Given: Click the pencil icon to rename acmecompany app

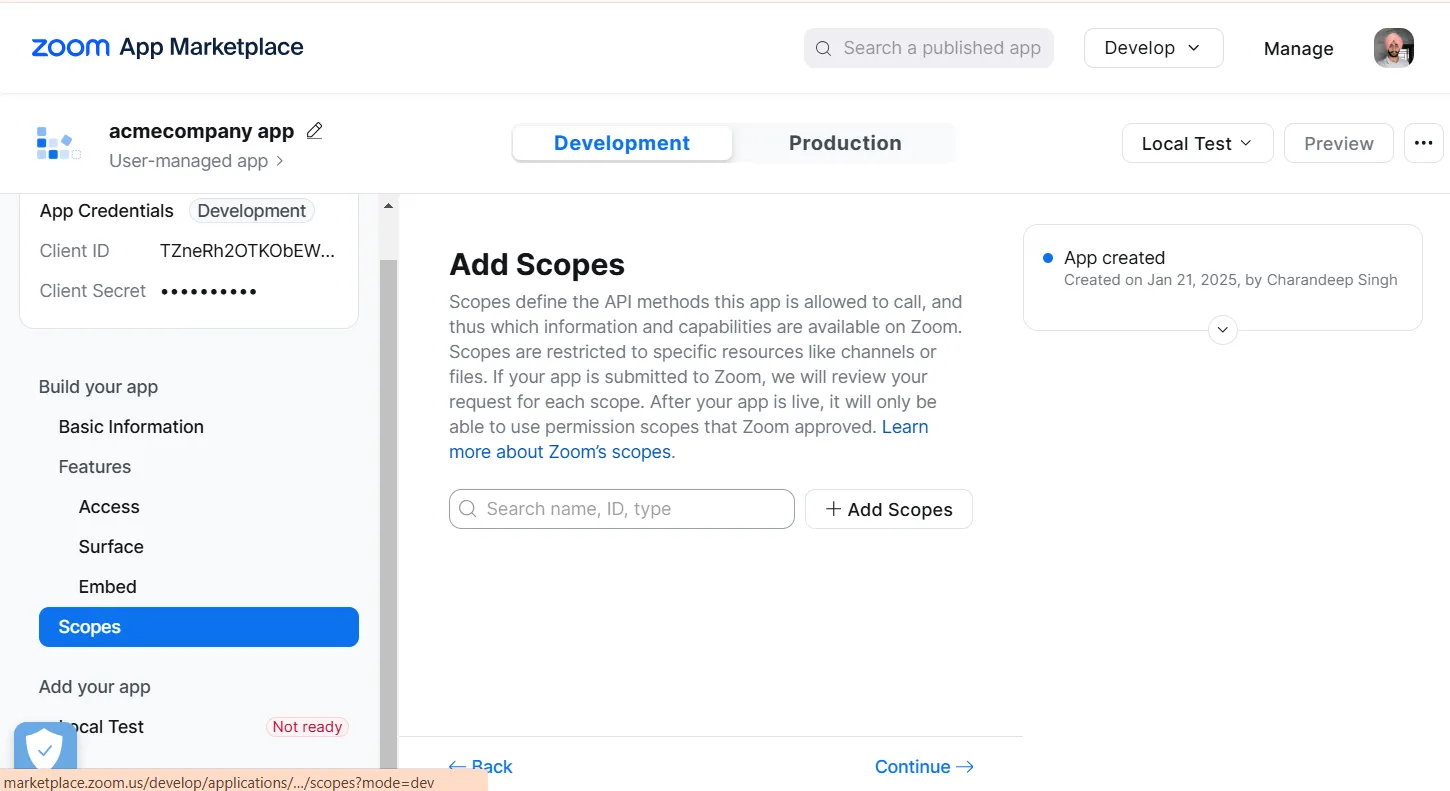Looking at the screenshot, I should [x=314, y=130].
